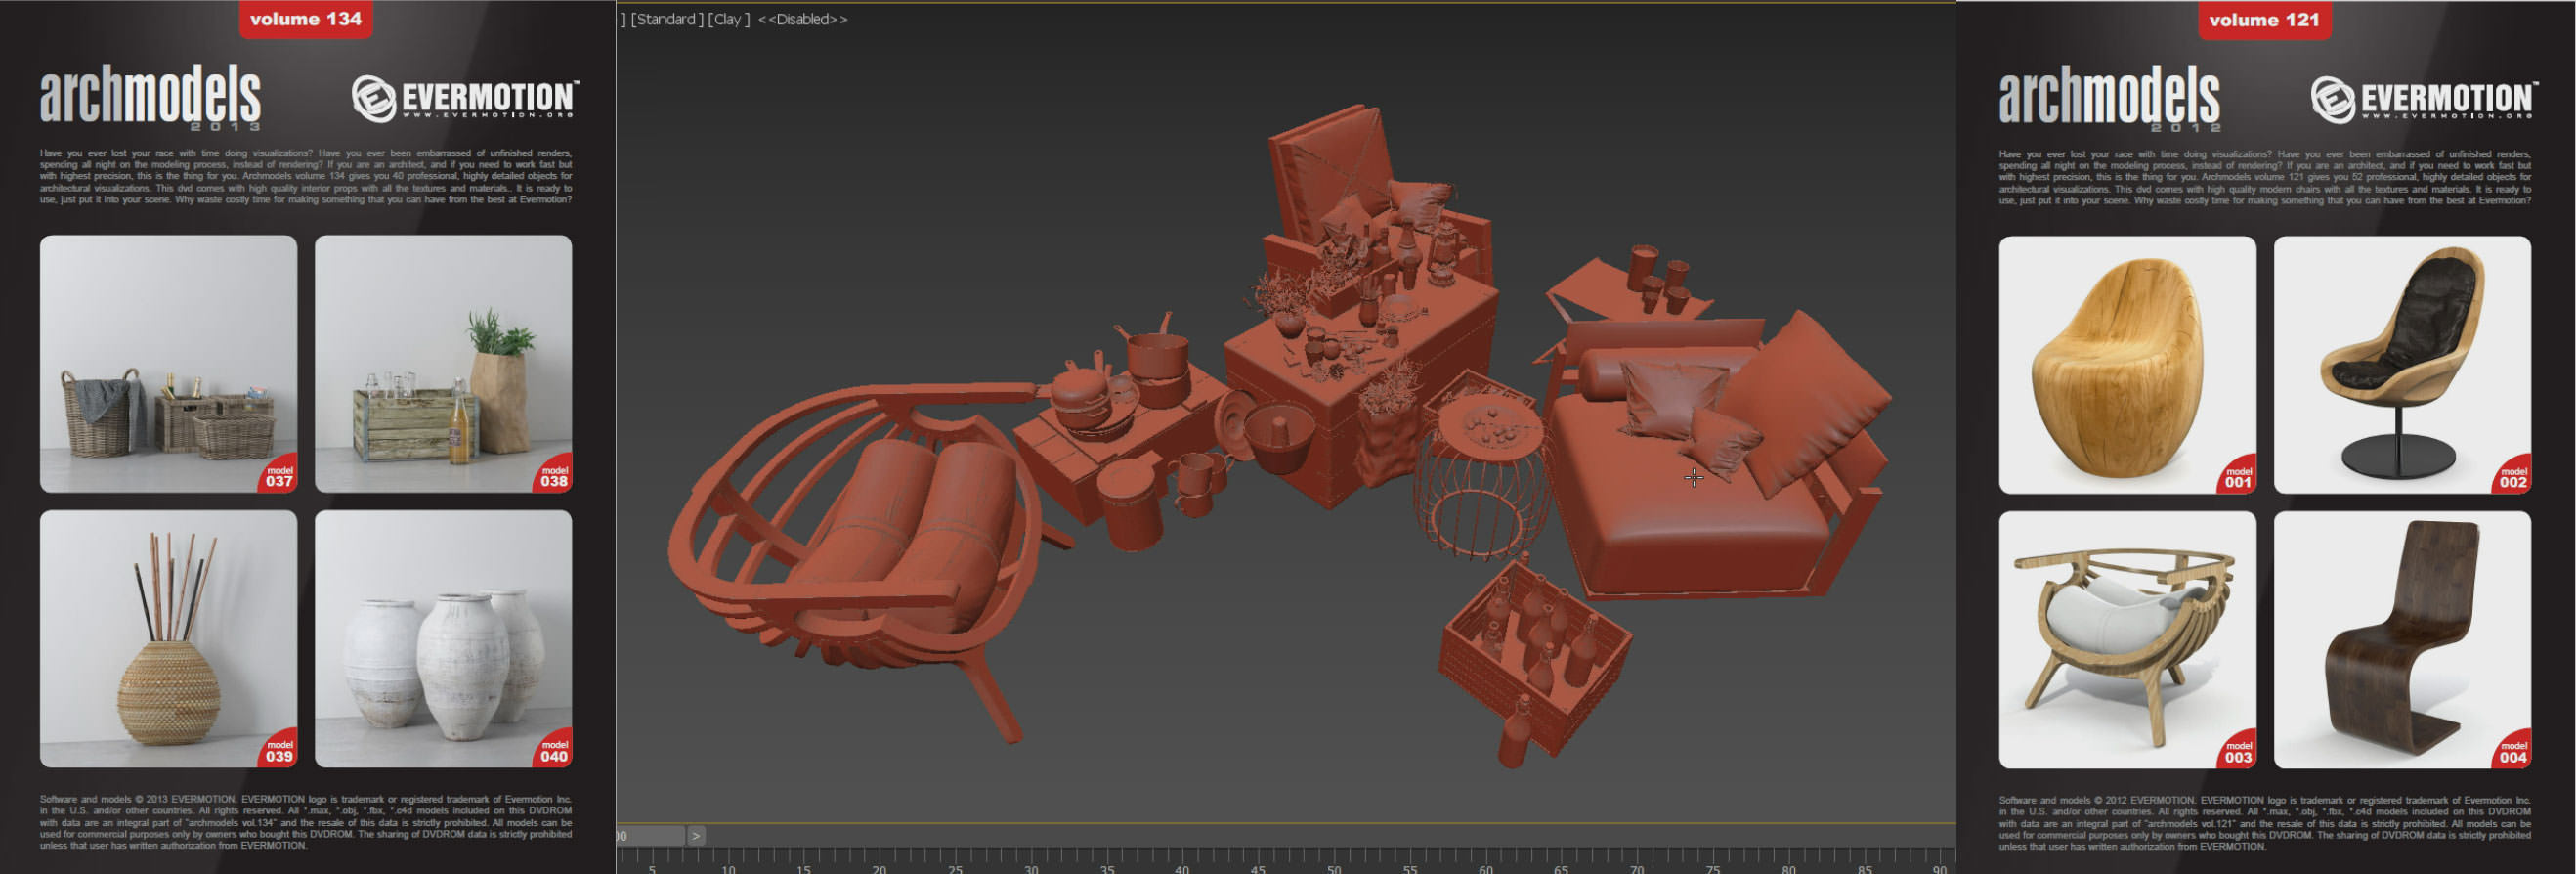2576x874 pixels.
Task: Click the time slider next-frame arrow button
Action: [696, 835]
